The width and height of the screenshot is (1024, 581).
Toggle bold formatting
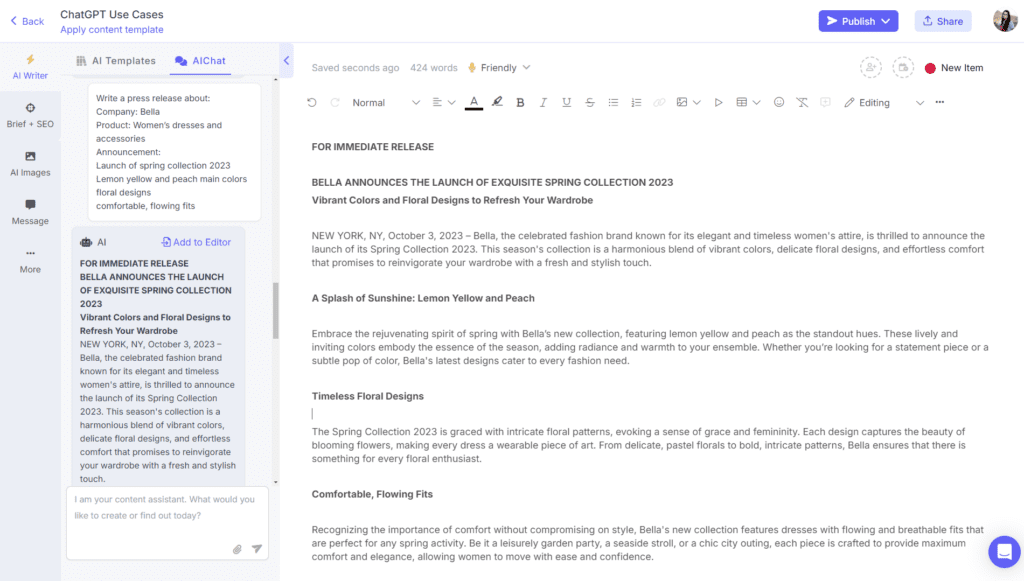(520, 102)
